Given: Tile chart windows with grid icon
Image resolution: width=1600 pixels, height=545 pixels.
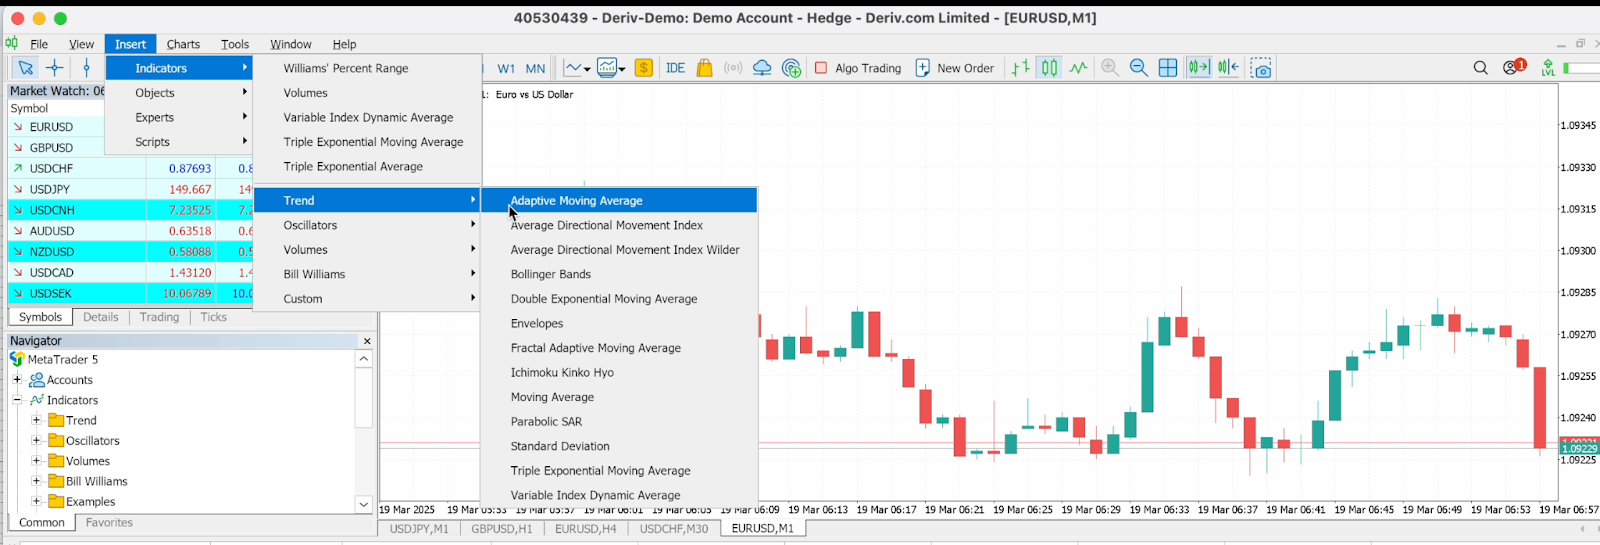Looking at the screenshot, I should pyautogui.click(x=1167, y=68).
